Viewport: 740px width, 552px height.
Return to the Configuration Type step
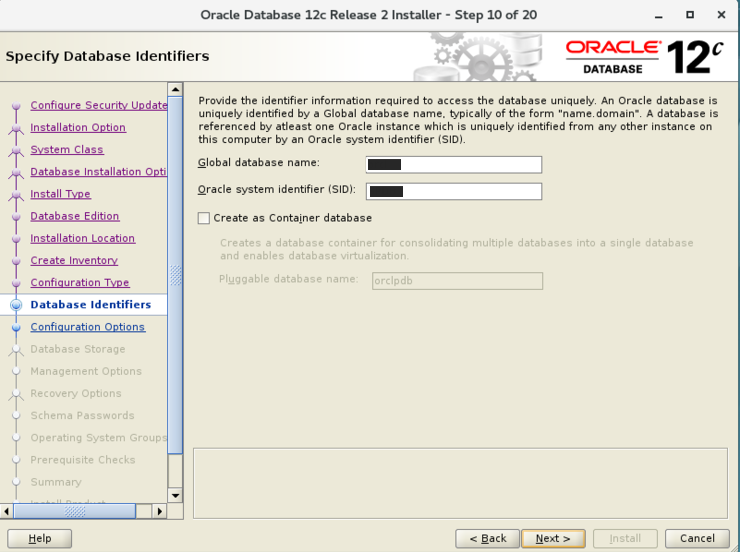(x=80, y=283)
